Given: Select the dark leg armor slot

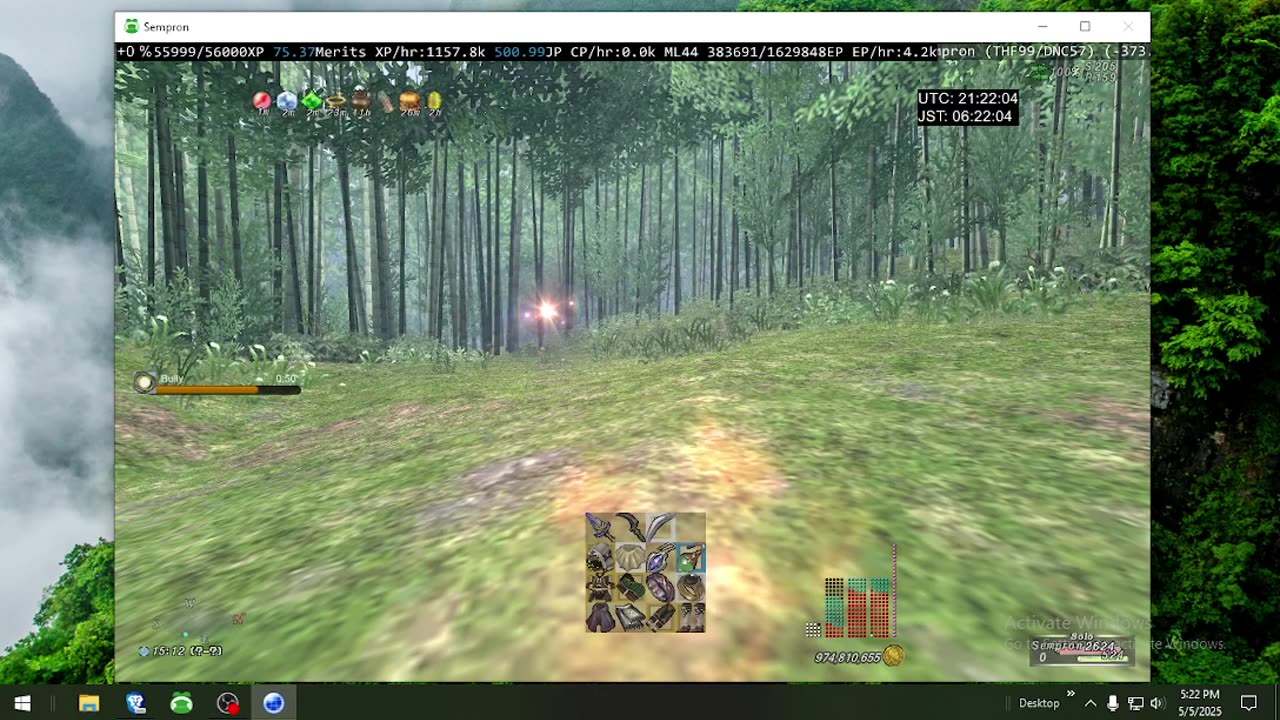Looking at the screenshot, I should 660,618.
